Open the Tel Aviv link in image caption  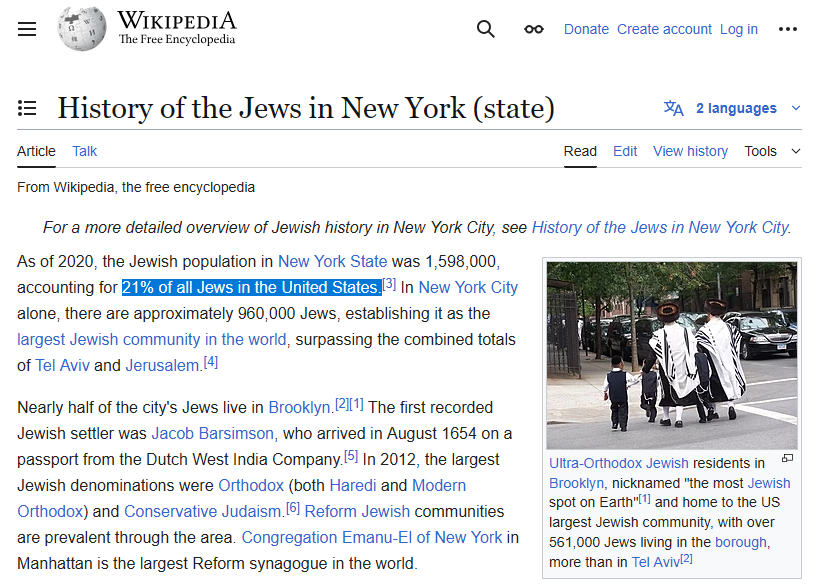(x=656, y=562)
